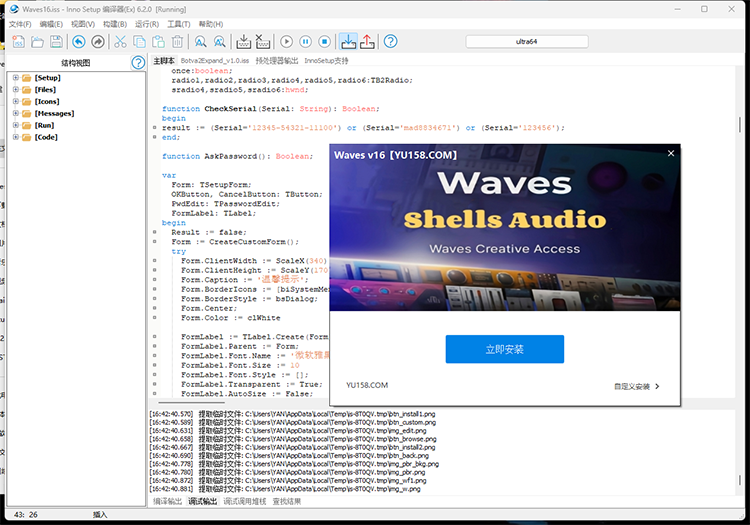Select the [Files] section label
The width and height of the screenshot is (750, 525).
pos(45,89)
